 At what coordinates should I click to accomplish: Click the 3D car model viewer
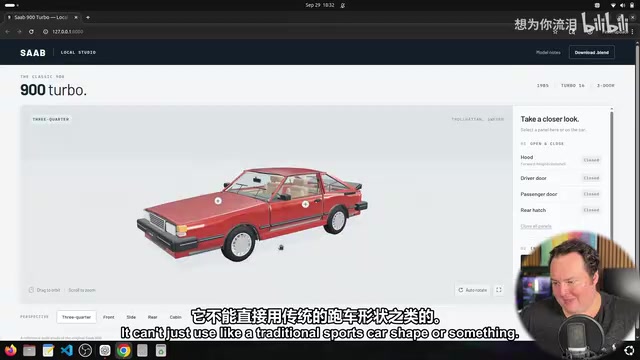point(267,204)
